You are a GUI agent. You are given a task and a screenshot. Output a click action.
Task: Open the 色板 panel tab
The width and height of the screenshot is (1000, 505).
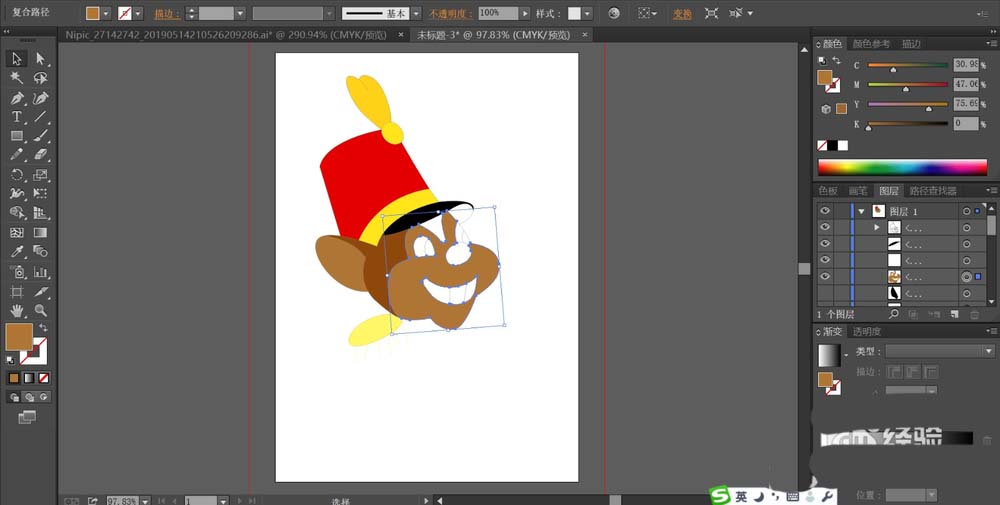pyautogui.click(x=828, y=191)
